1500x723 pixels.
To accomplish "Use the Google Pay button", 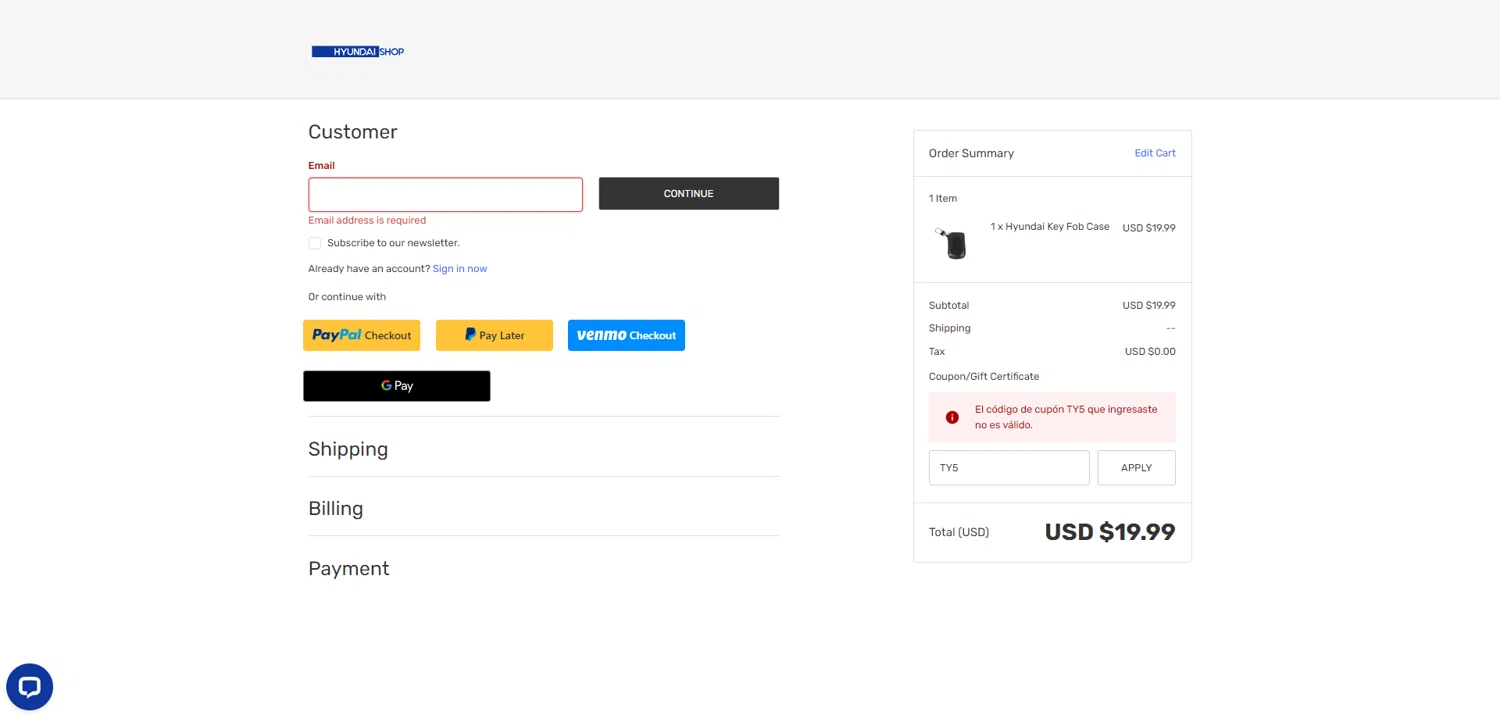I will click(397, 386).
